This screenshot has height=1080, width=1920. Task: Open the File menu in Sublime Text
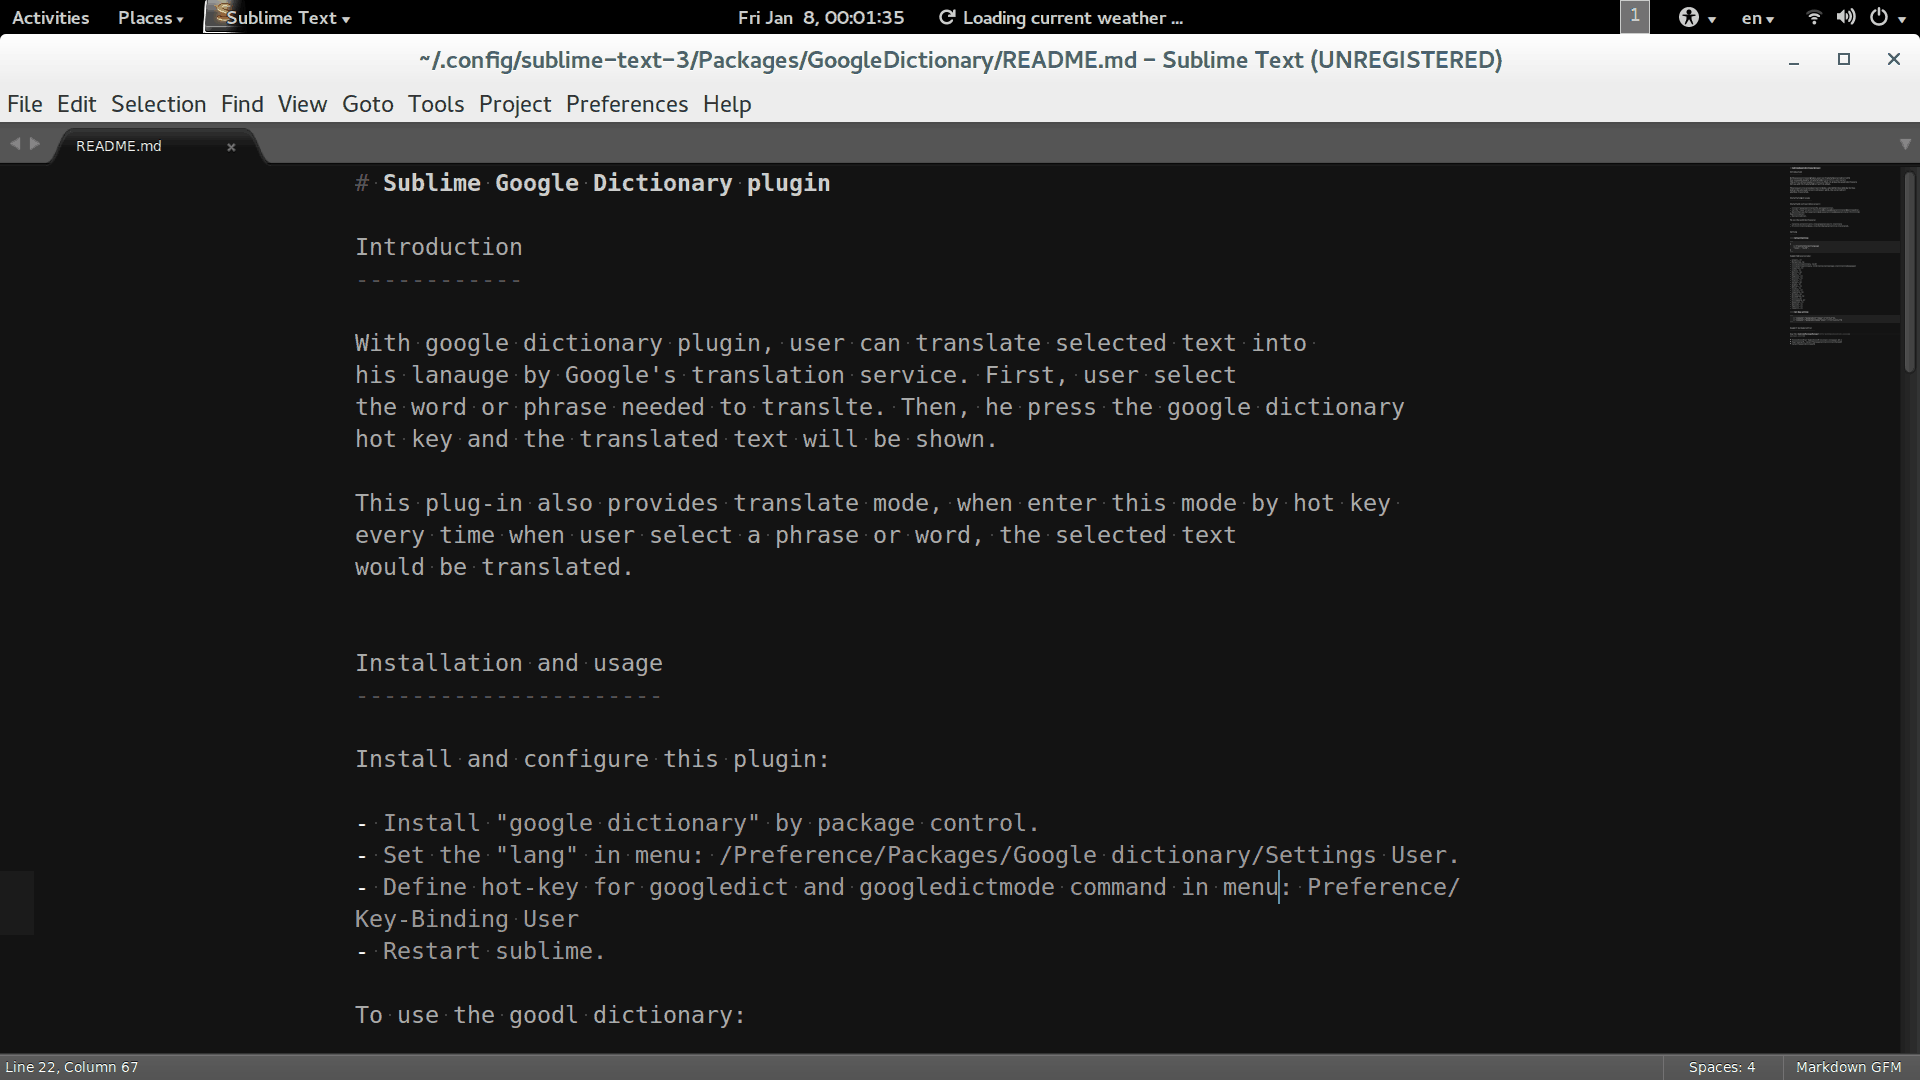point(24,103)
